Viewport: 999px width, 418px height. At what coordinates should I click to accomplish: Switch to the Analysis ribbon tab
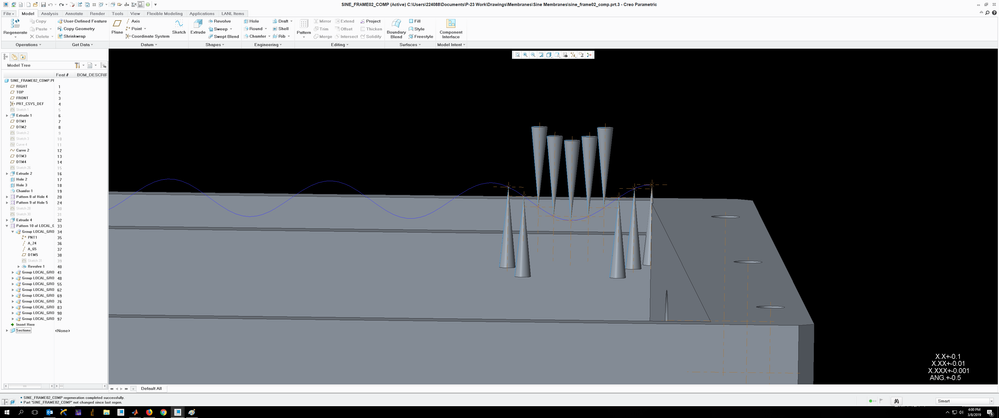pyautogui.click(x=49, y=13)
